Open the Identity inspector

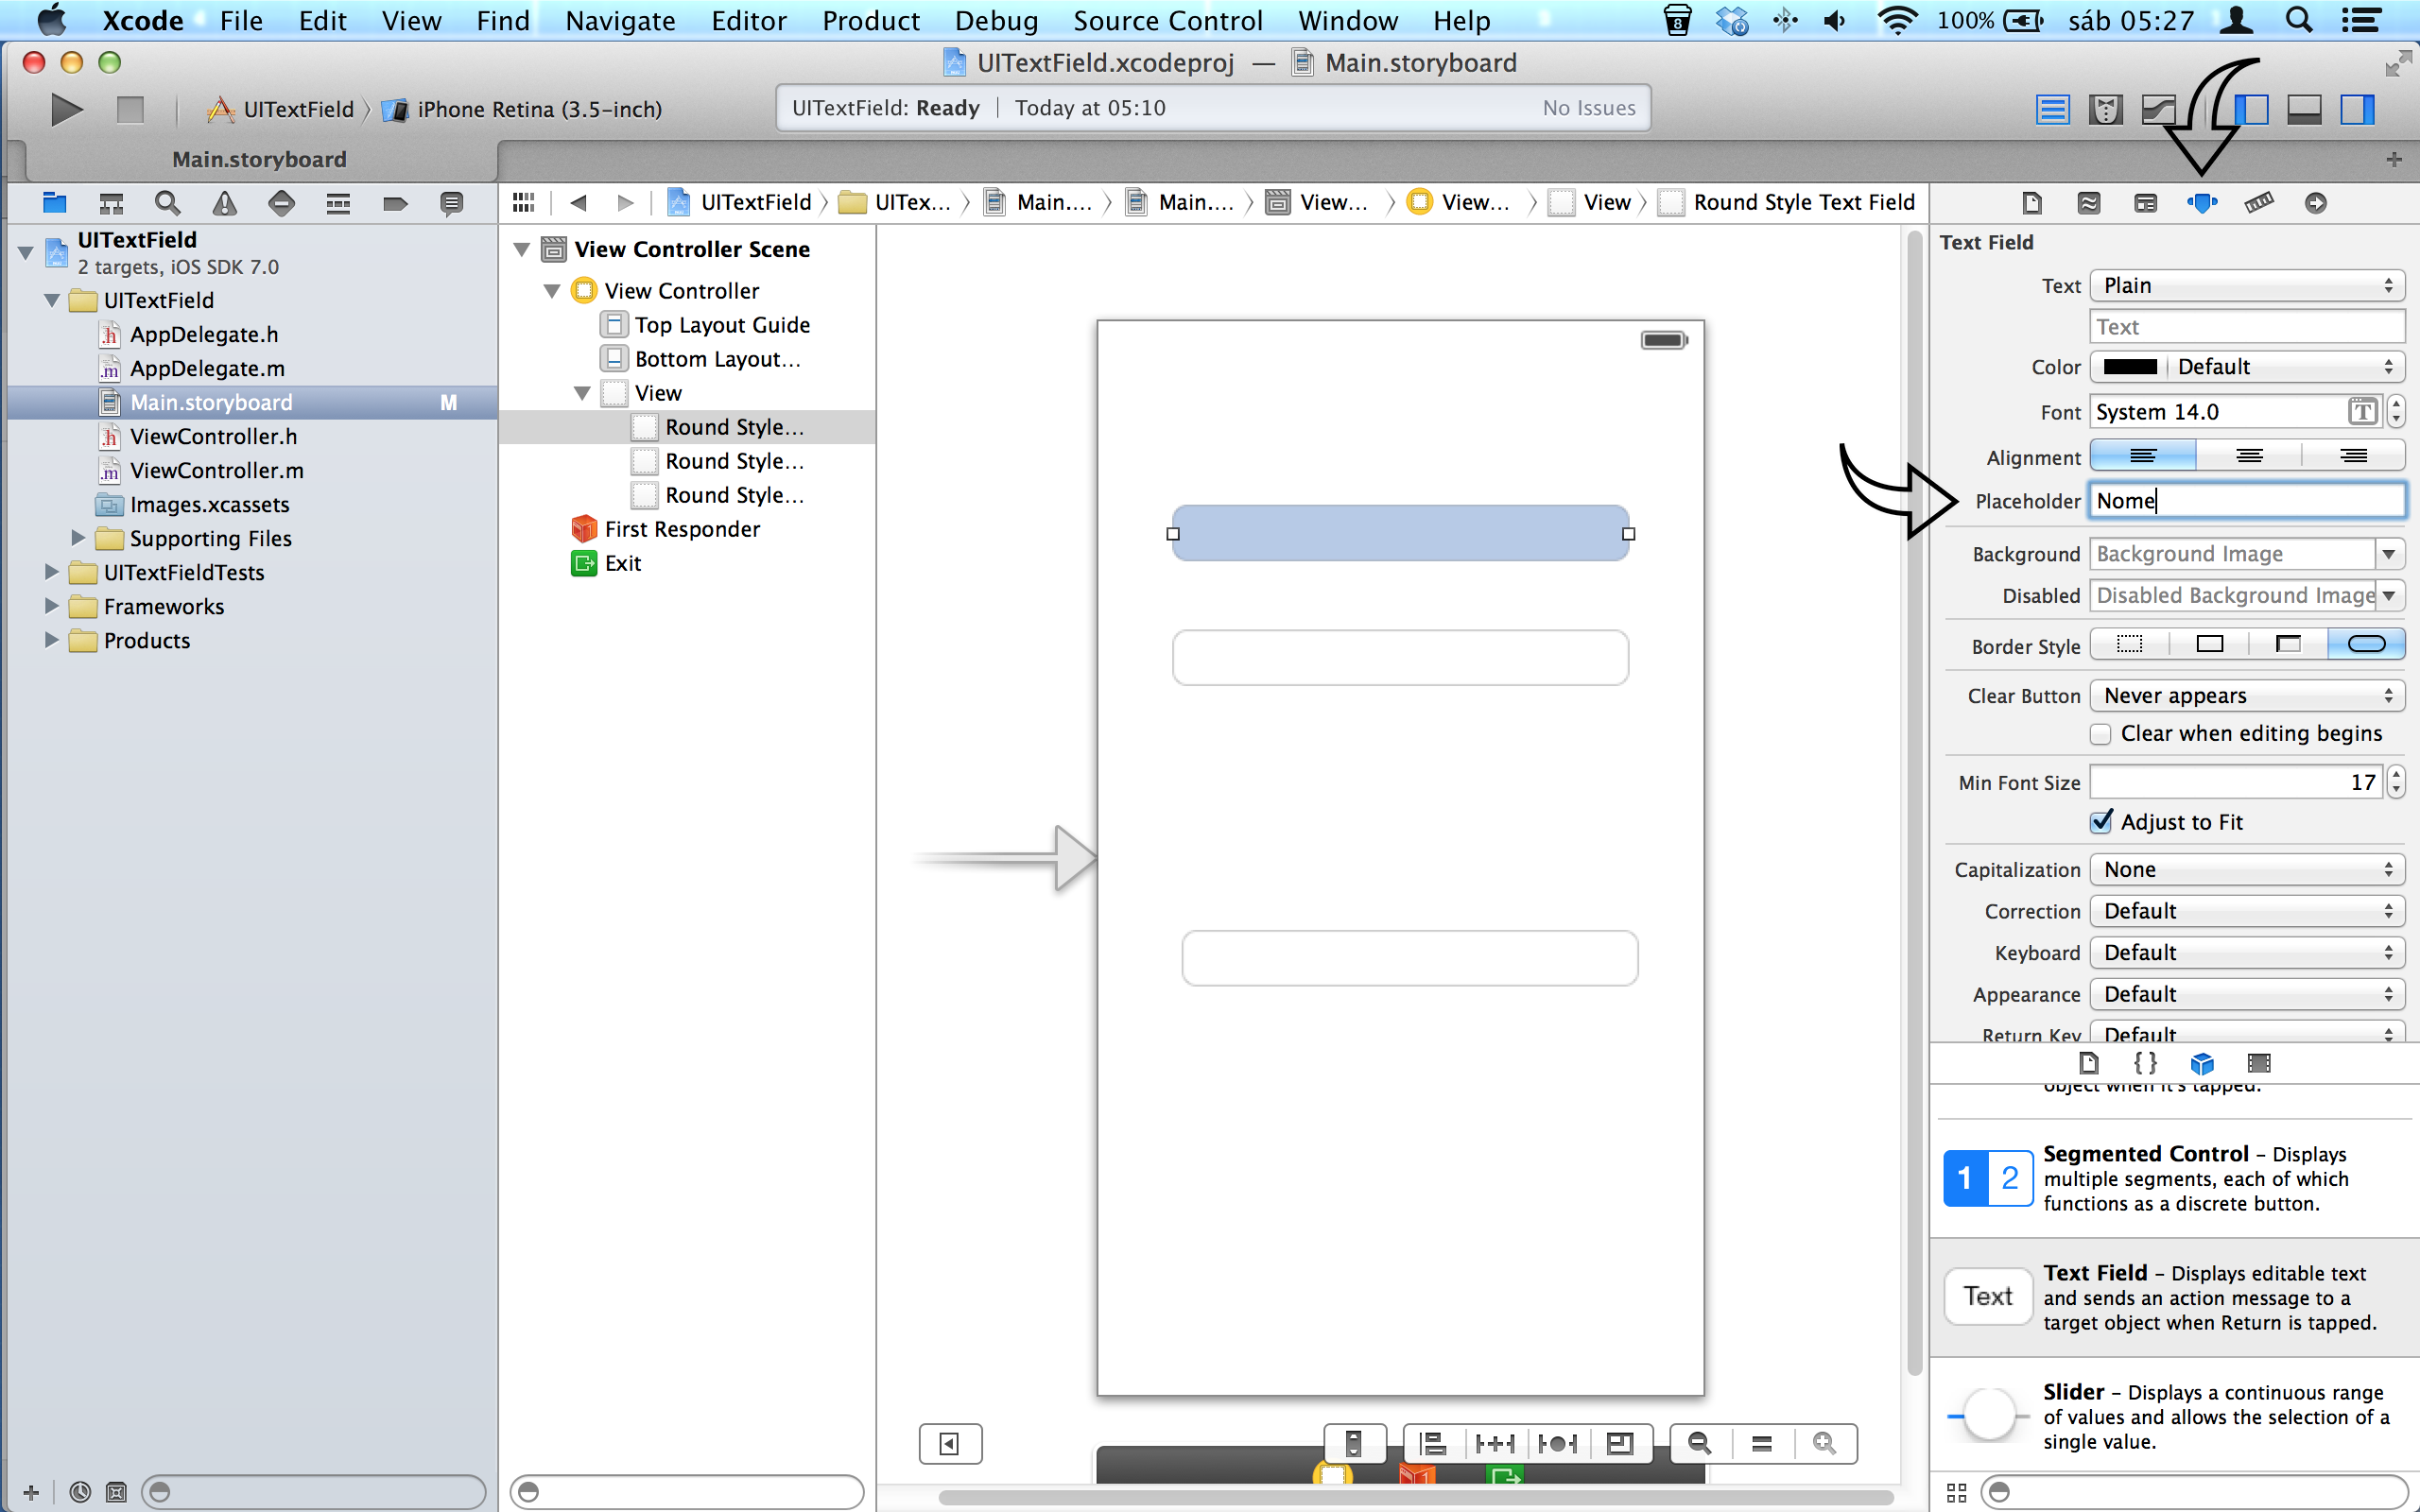pyautogui.click(x=2146, y=203)
